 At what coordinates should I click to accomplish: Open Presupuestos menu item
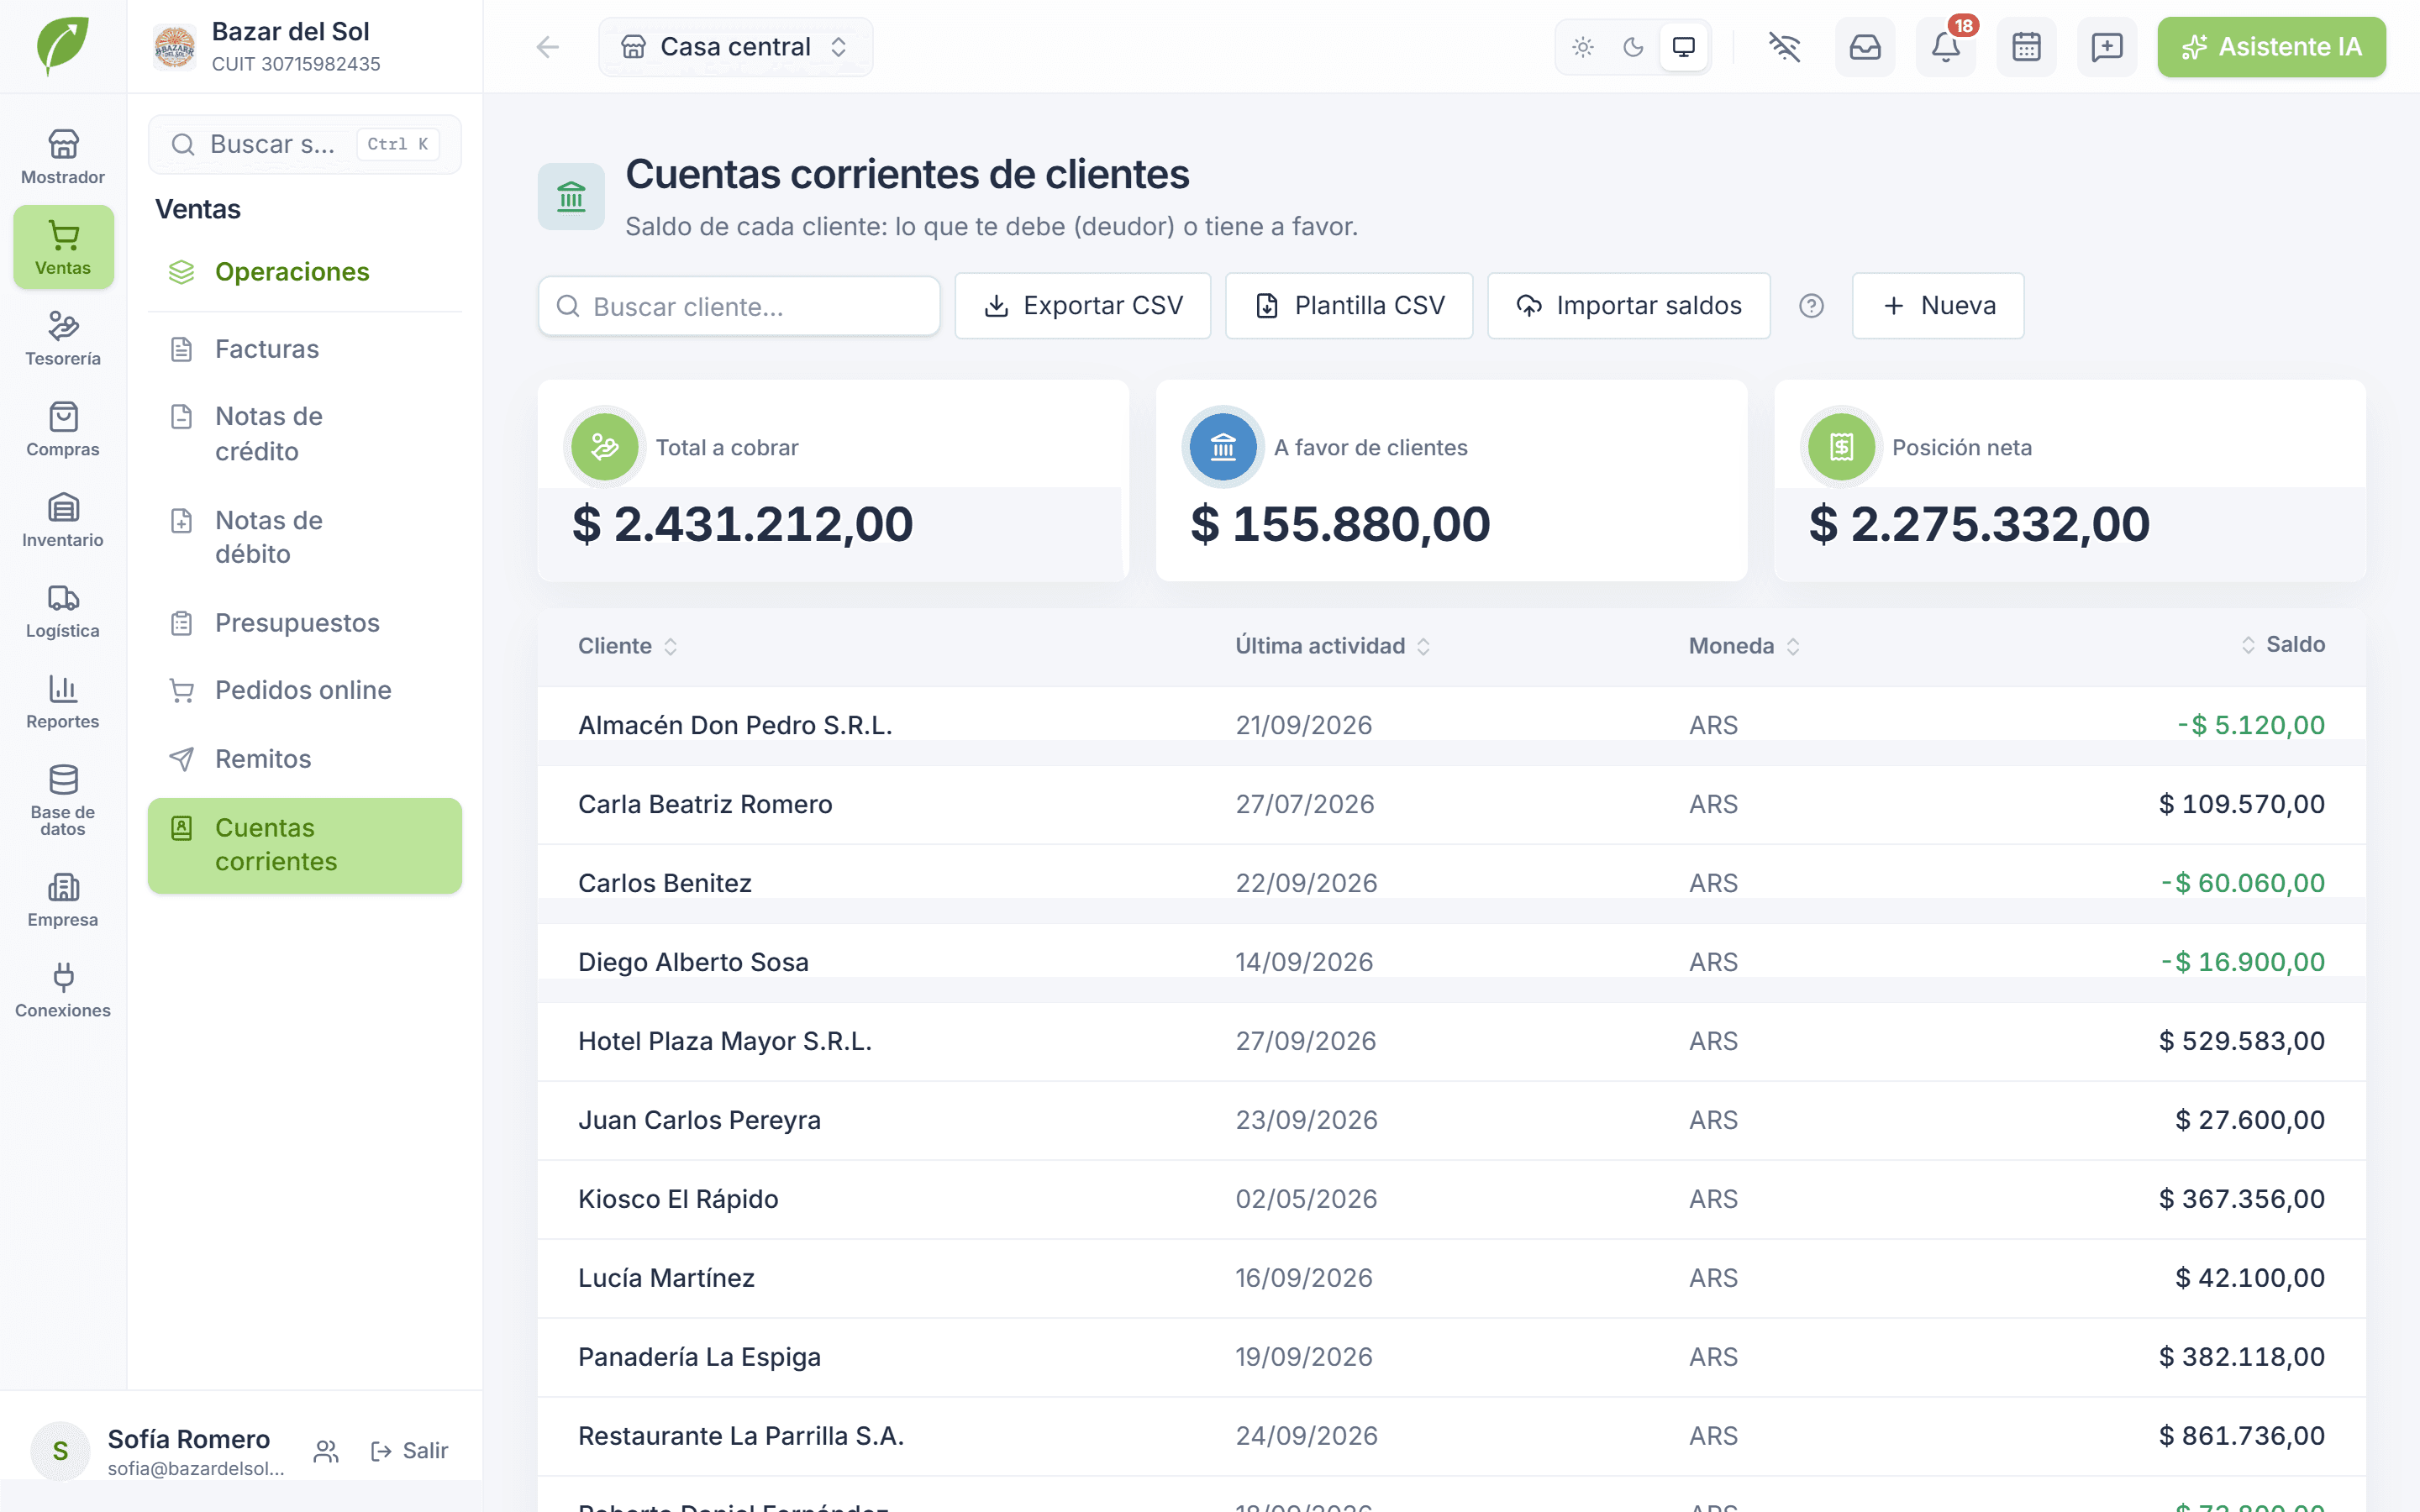coord(305,623)
